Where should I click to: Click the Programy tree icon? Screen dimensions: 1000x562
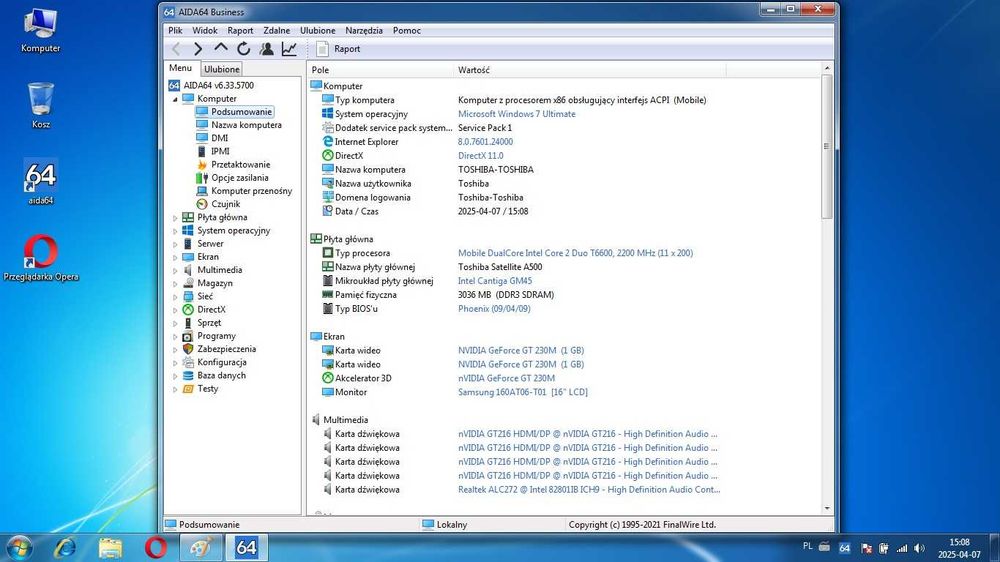(188, 336)
